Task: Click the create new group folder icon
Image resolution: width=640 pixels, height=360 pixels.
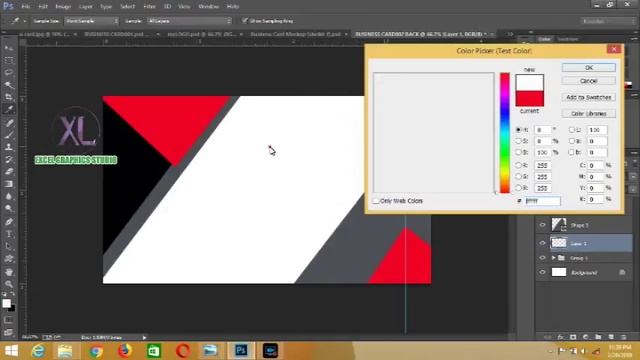Action: coord(598,337)
